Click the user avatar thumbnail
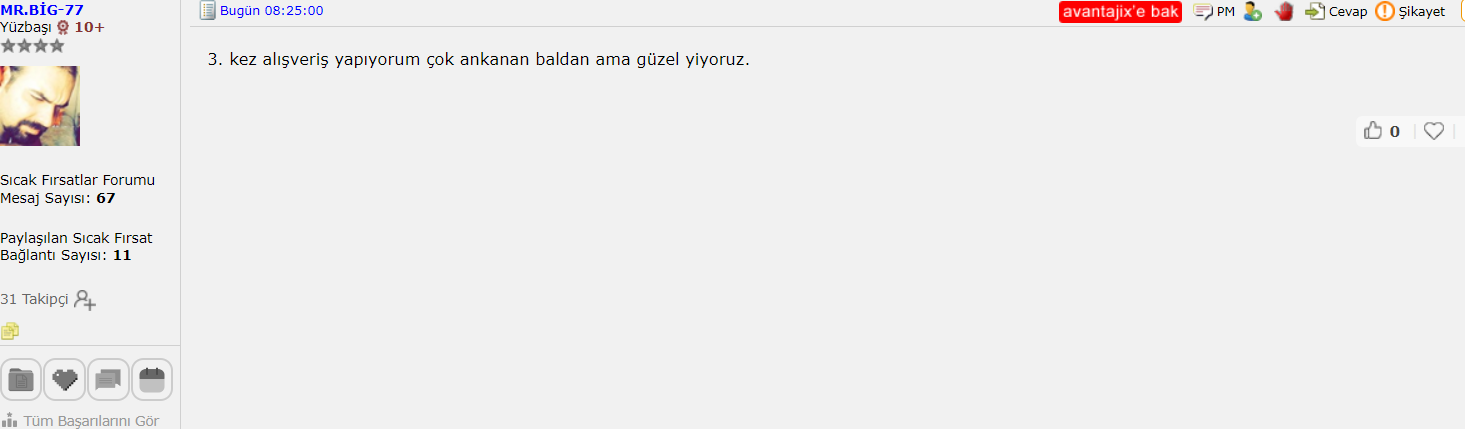The width and height of the screenshot is (1465, 429). tap(40, 106)
